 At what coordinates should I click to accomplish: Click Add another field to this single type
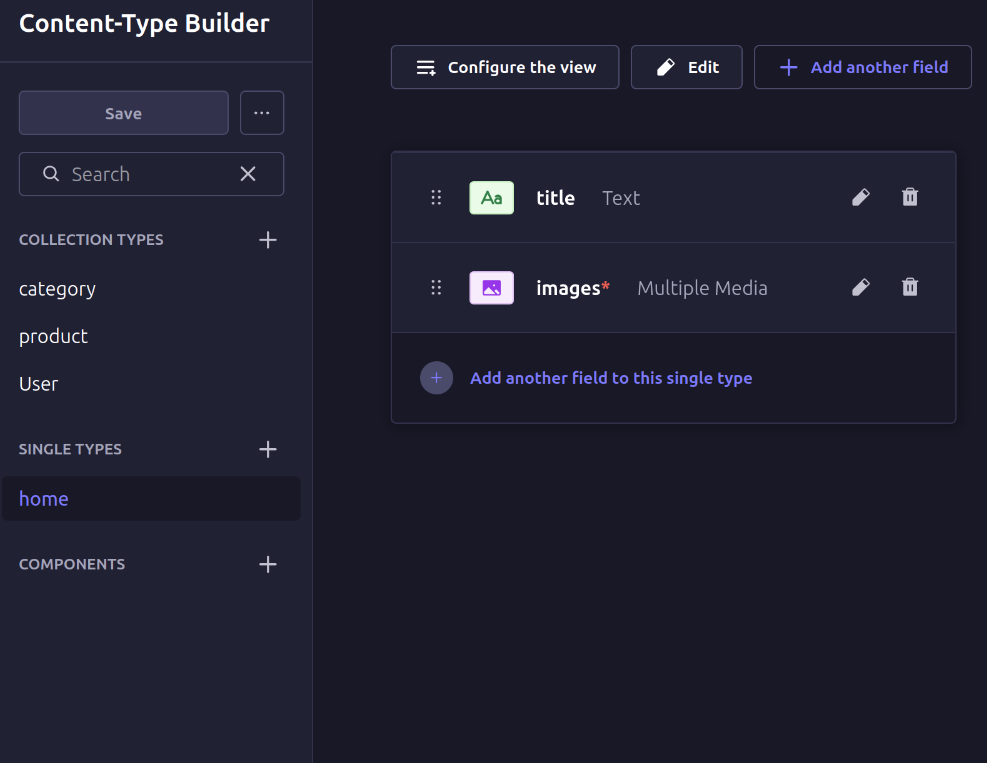coord(610,378)
